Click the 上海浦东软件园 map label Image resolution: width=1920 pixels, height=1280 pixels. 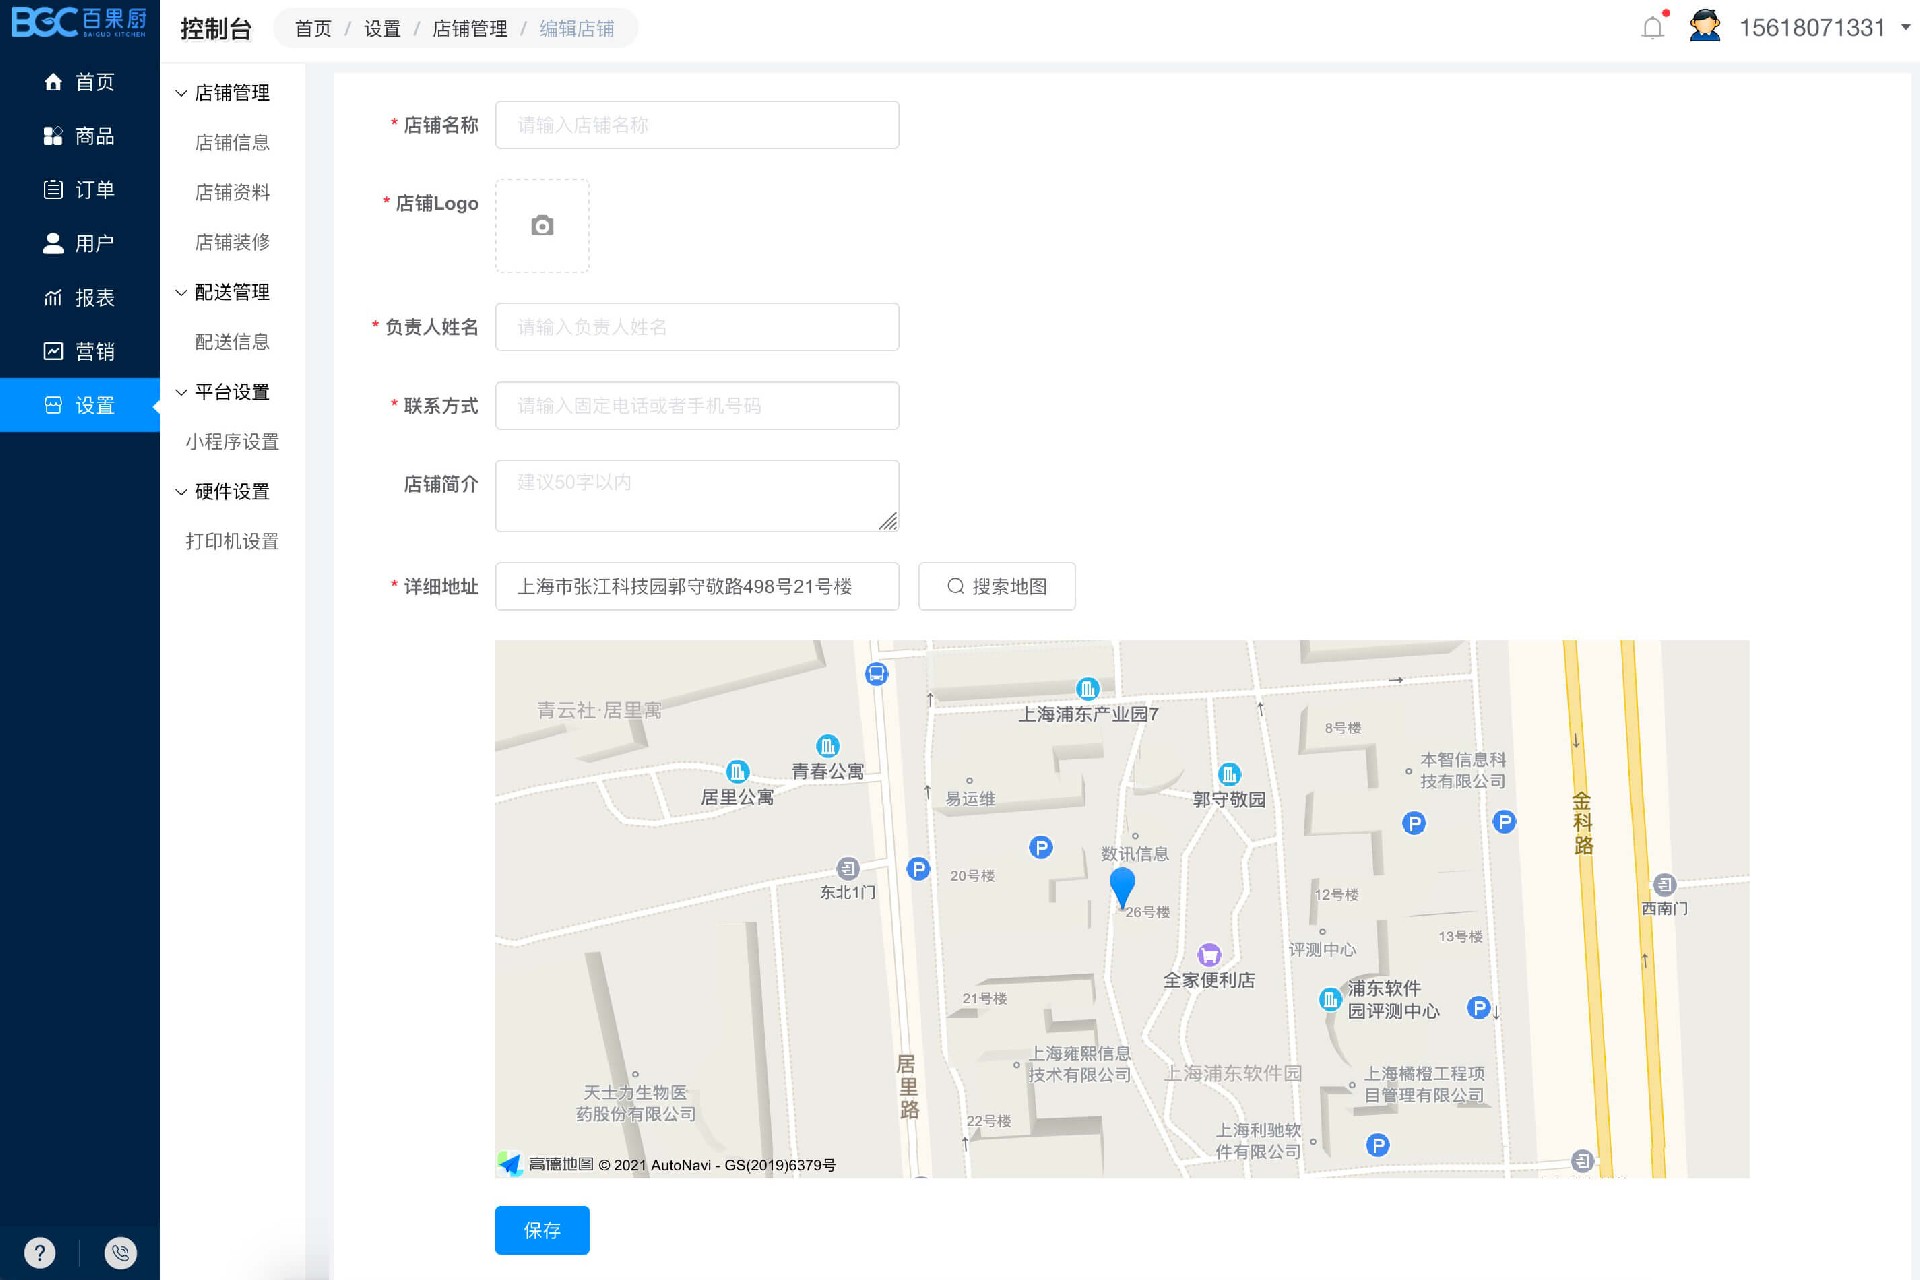(1233, 1073)
